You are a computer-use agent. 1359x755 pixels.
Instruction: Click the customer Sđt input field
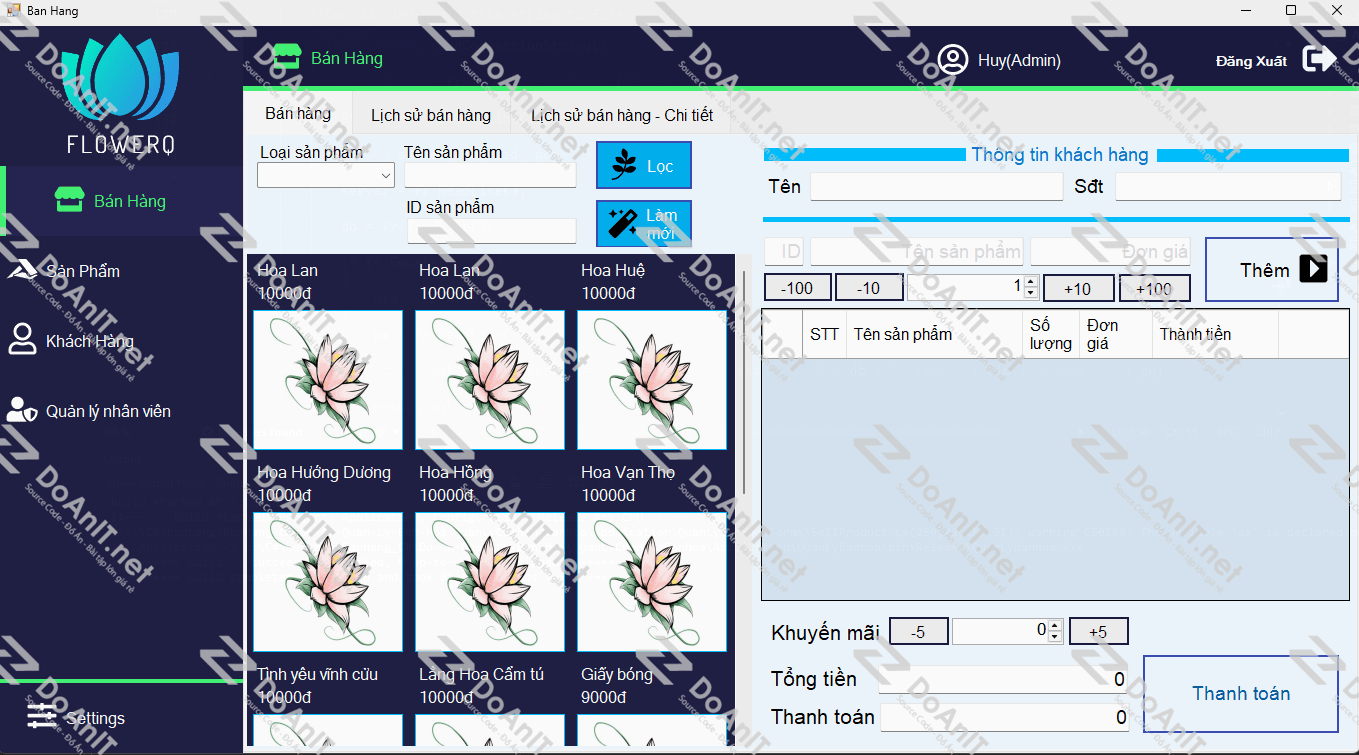click(x=1228, y=187)
